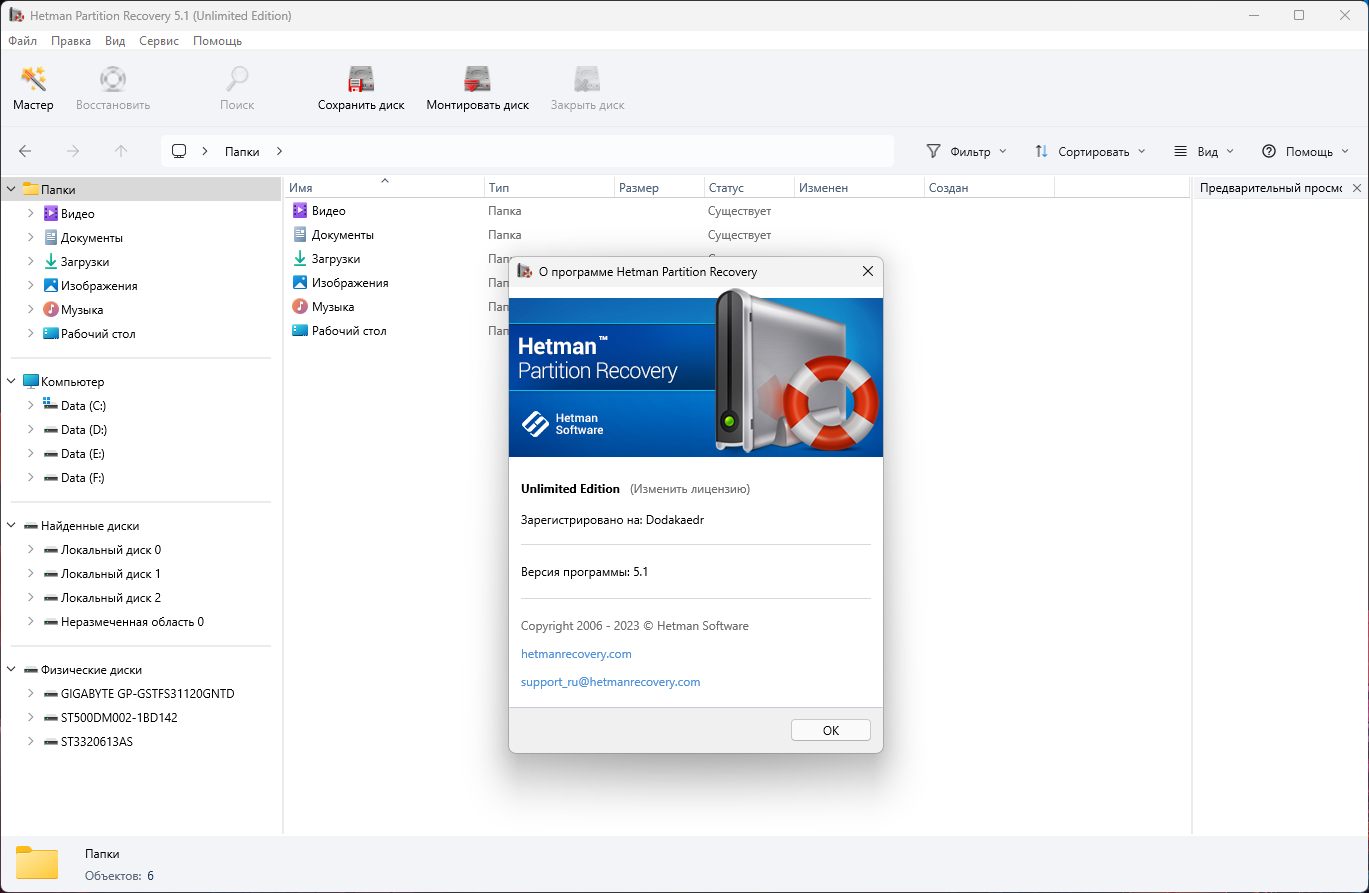
Task: Go back with the left arrow
Action: point(25,151)
